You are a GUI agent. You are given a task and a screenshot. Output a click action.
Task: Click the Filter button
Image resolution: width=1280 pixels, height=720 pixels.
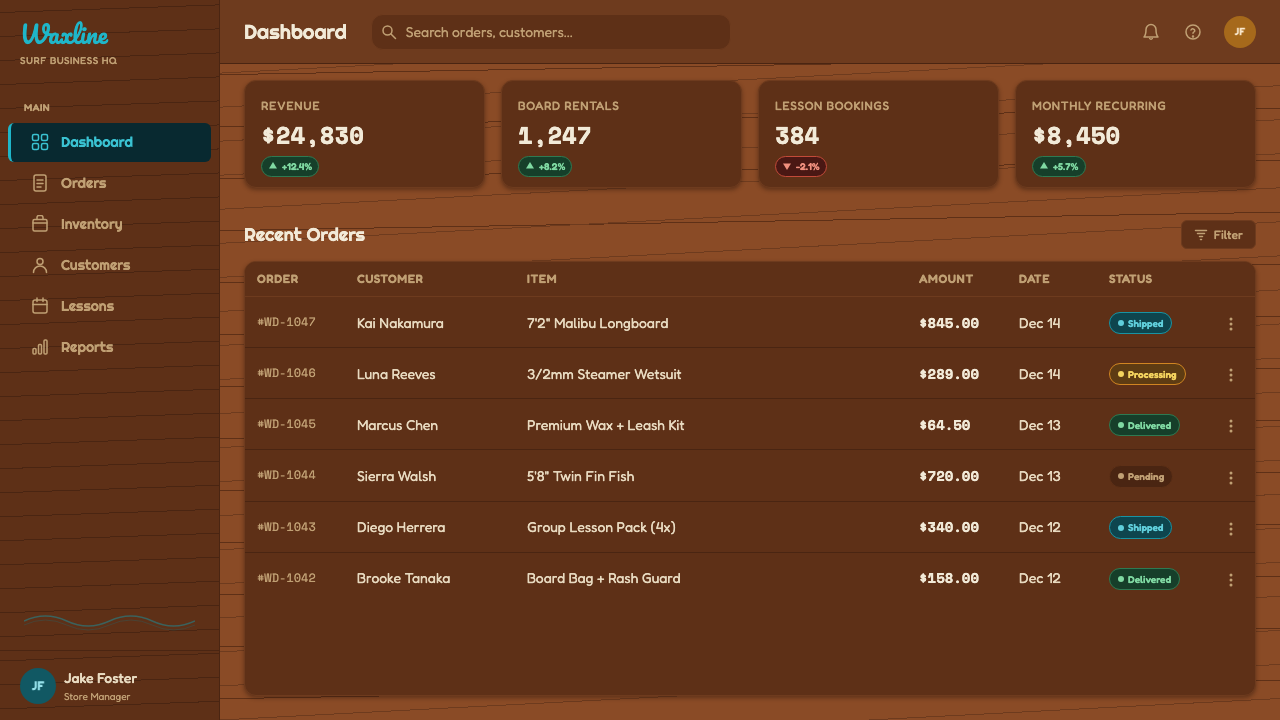(1218, 235)
